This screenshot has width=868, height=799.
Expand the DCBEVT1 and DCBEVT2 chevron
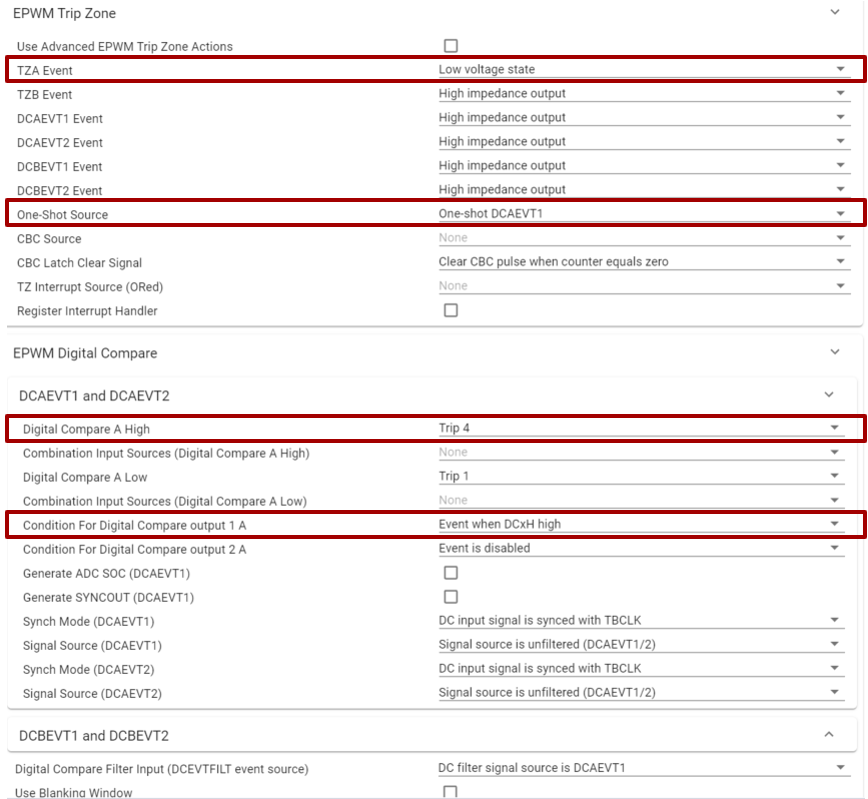828,735
